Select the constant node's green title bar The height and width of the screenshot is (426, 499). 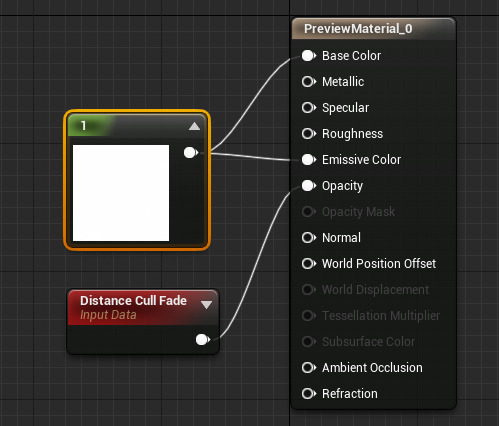coord(137,126)
